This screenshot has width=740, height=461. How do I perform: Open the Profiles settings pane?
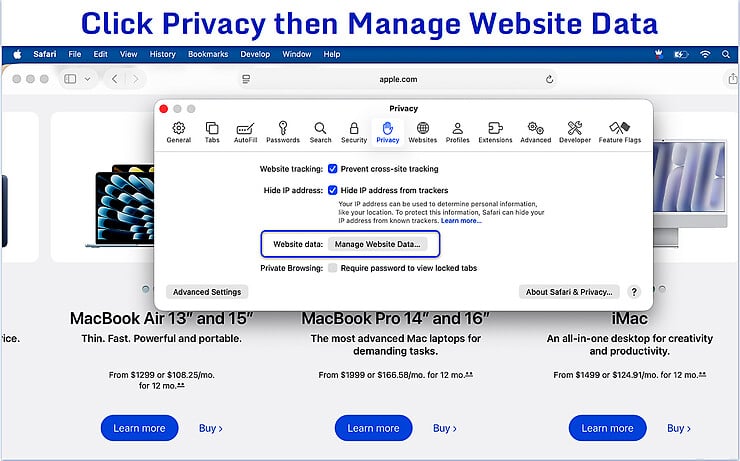click(x=457, y=133)
